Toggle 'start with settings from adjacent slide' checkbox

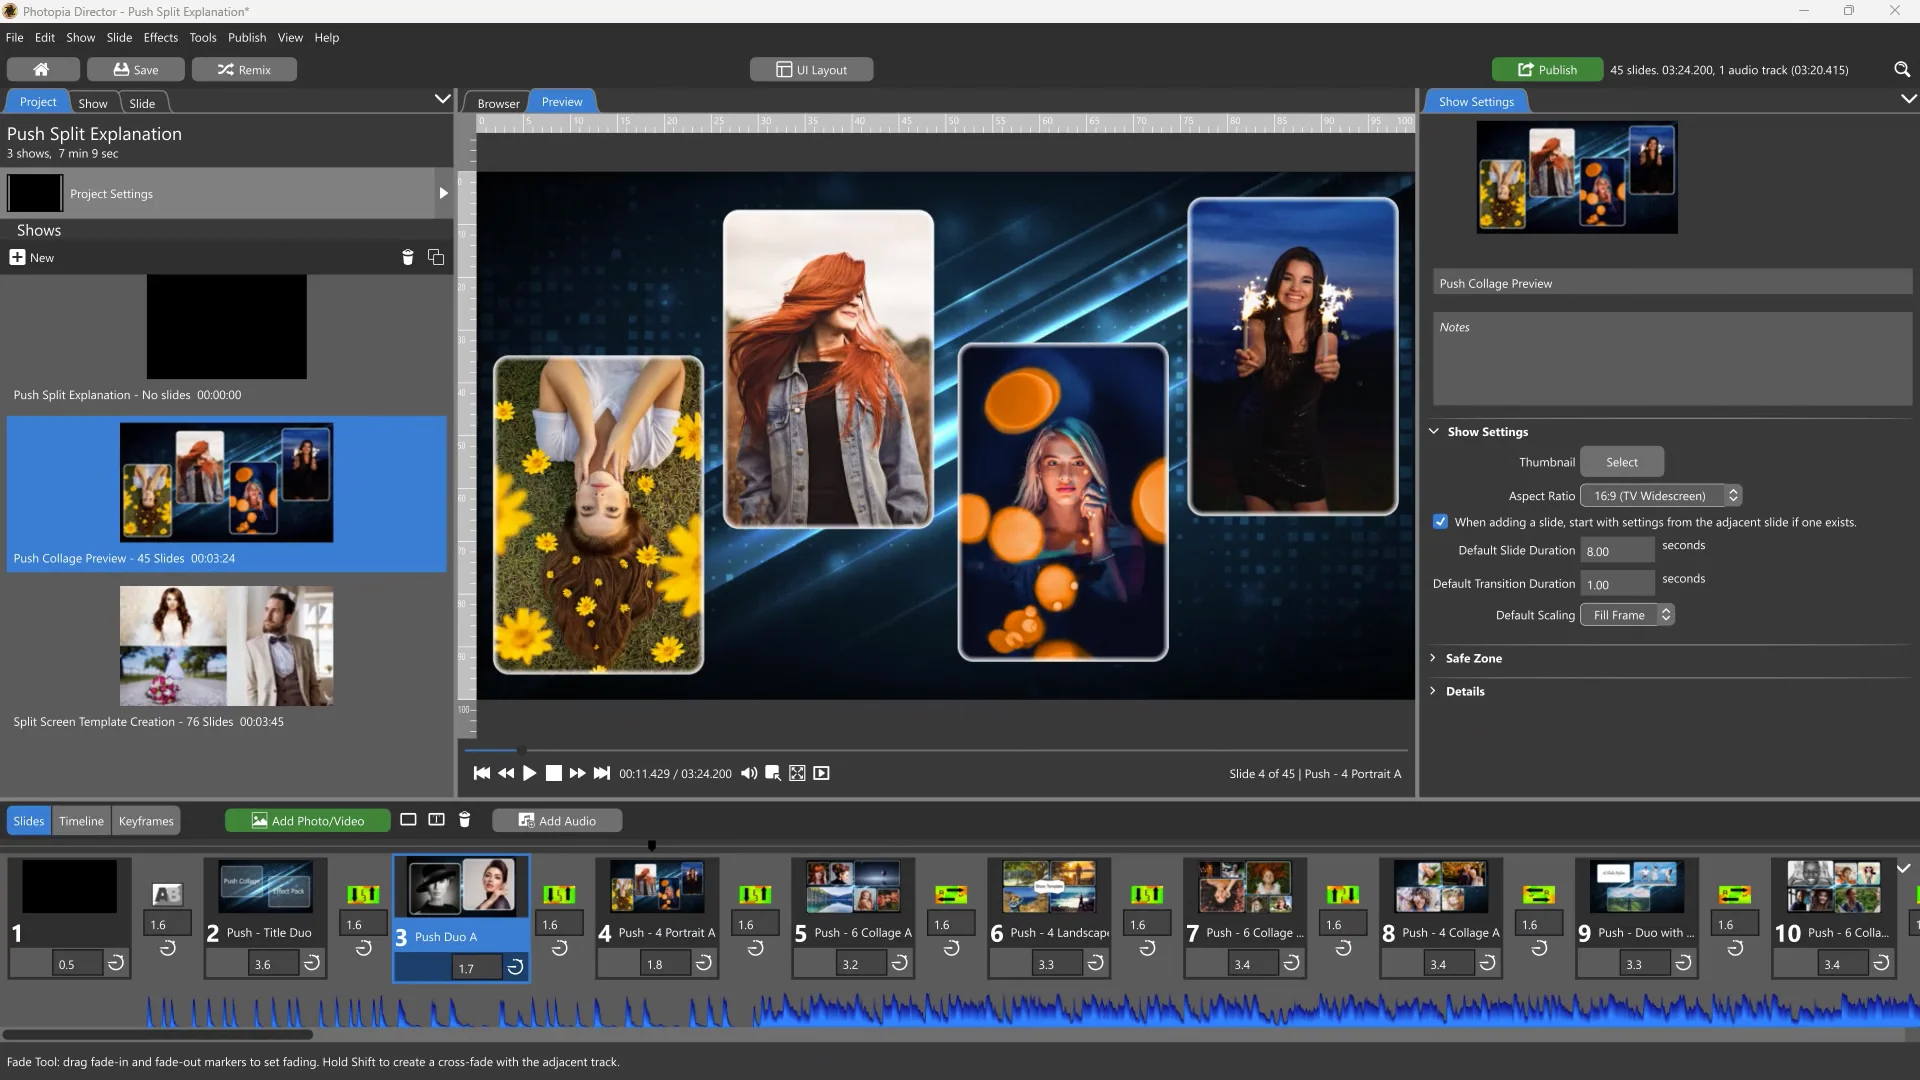click(1441, 521)
